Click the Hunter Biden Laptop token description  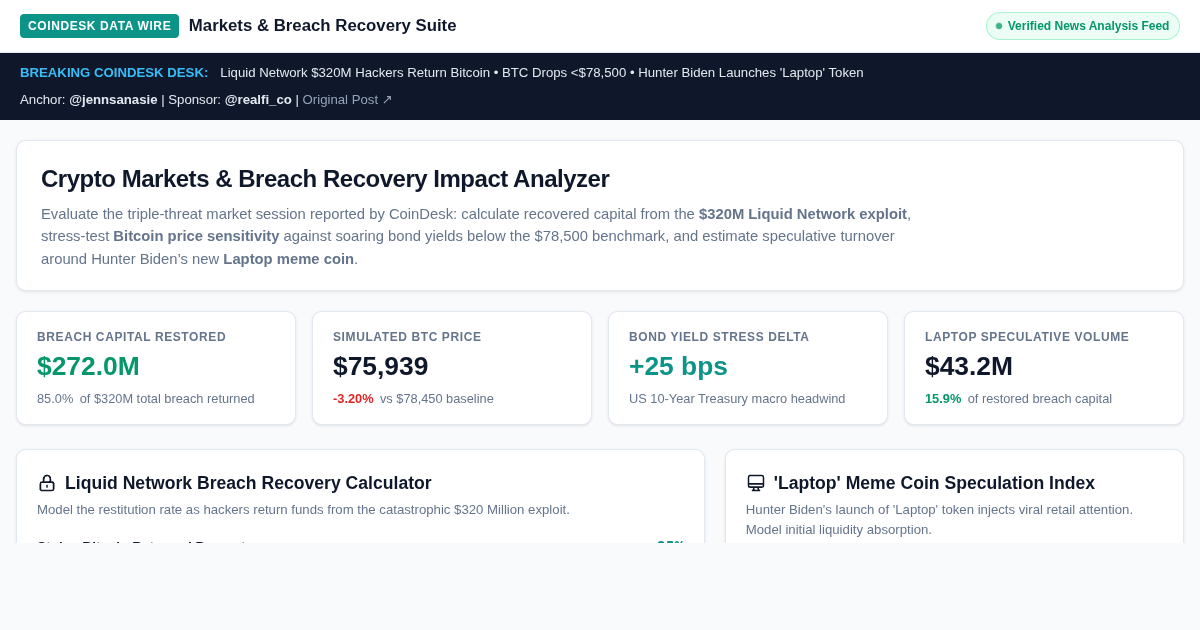coord(940,520)
